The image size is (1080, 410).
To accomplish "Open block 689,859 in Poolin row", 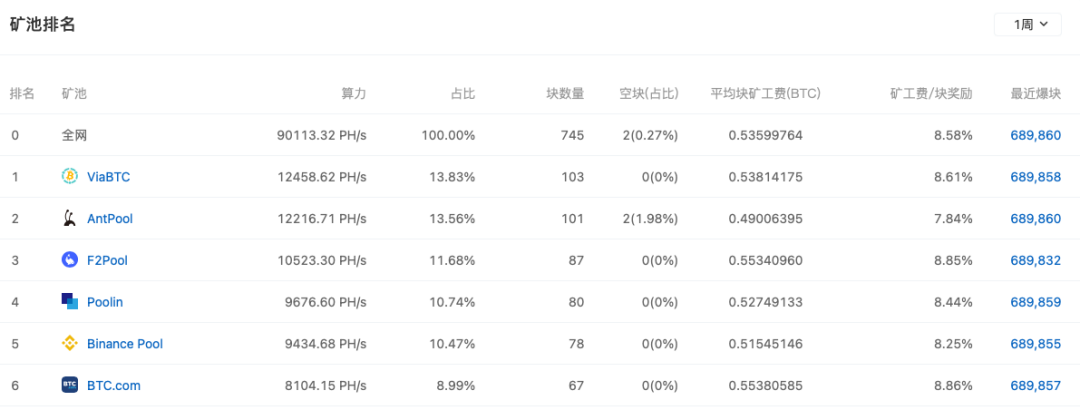I will pyautogui.click(x=1035, y=302).
